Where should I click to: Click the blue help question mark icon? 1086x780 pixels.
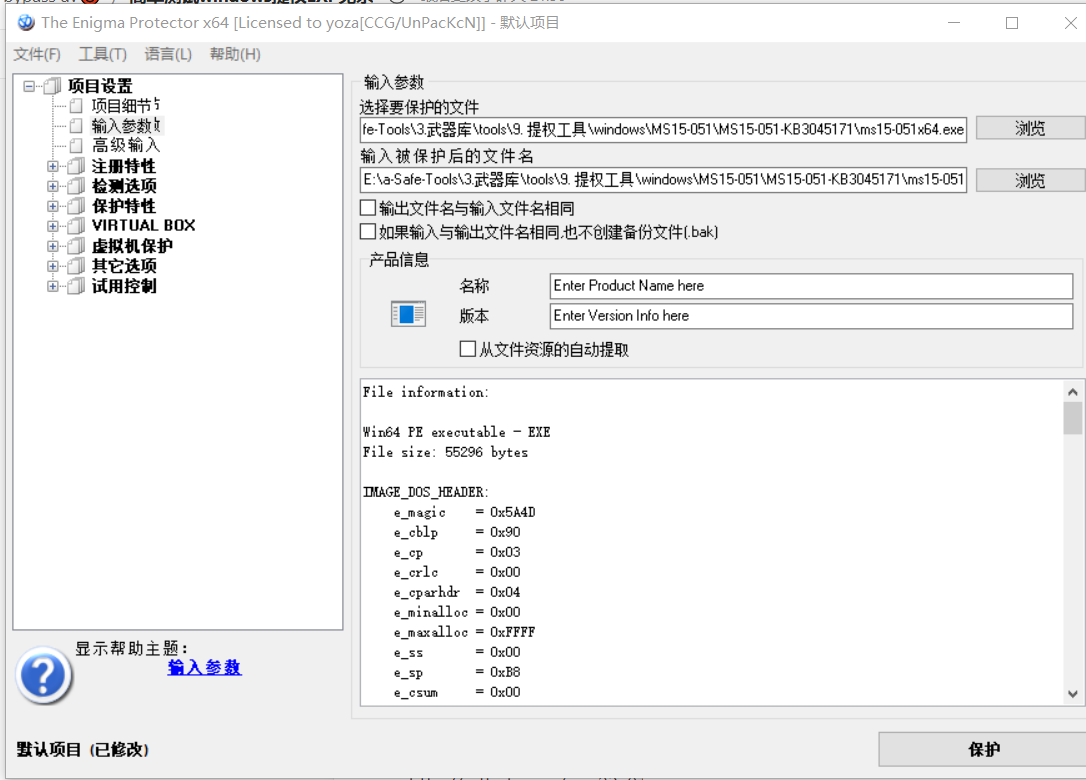44,675
